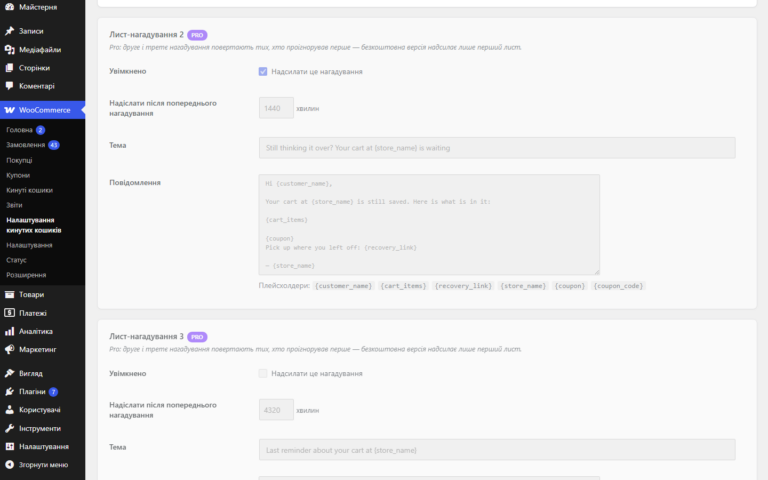Click the badge 7 next to Плагіни

[53, 392]
